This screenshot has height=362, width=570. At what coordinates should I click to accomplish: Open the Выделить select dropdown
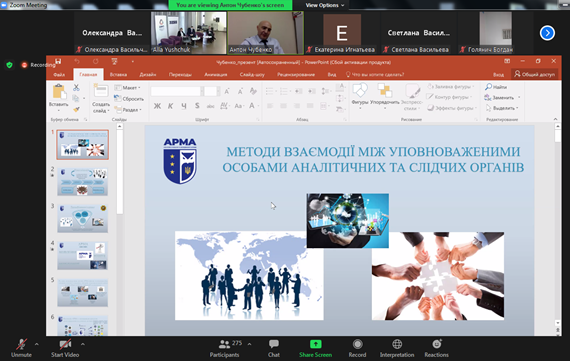pyautogui.click(x=502, y=108)
